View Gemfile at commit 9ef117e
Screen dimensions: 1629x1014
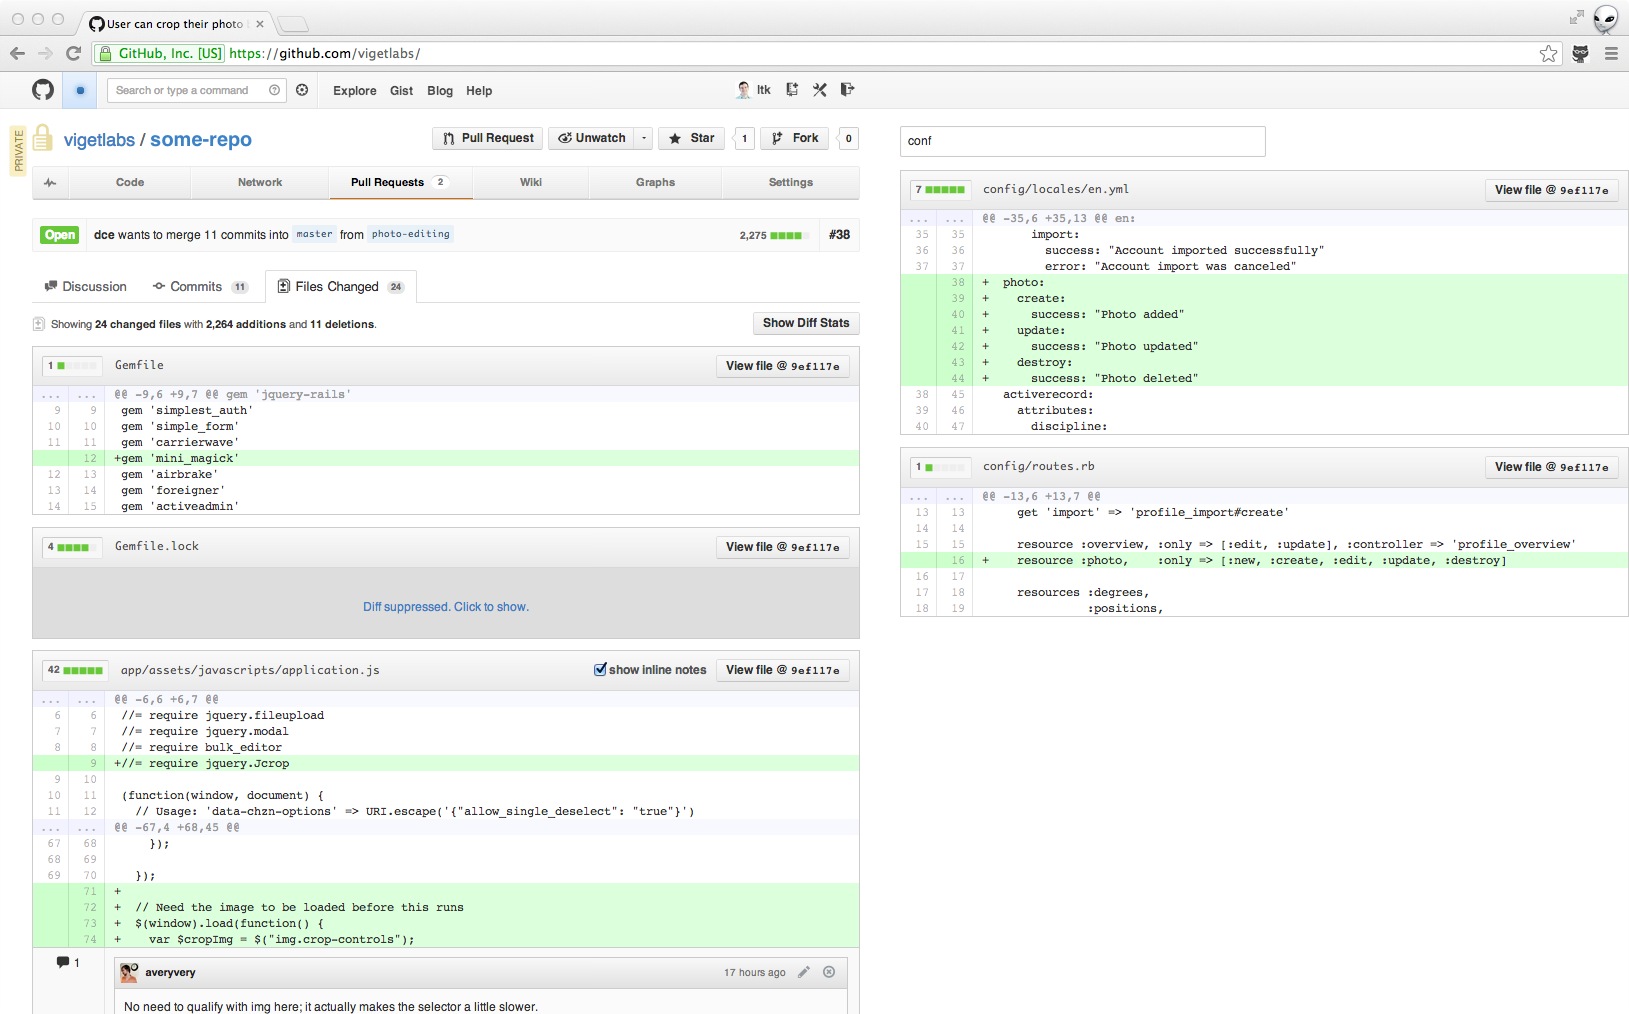783,366
